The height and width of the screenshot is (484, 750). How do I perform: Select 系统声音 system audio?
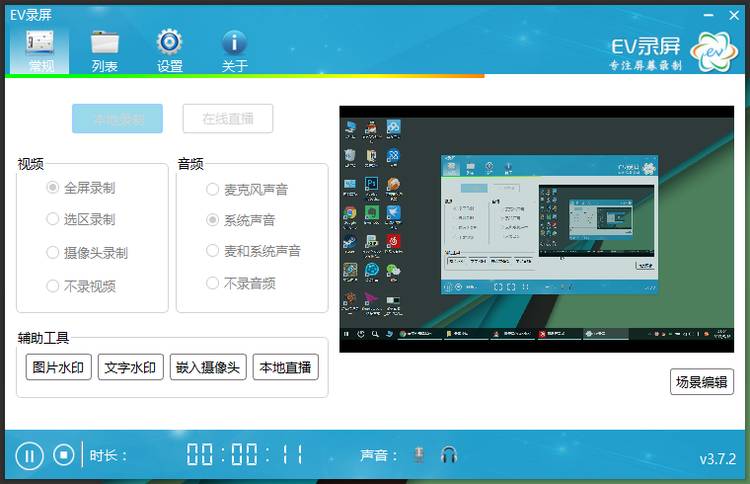(241, 220)
